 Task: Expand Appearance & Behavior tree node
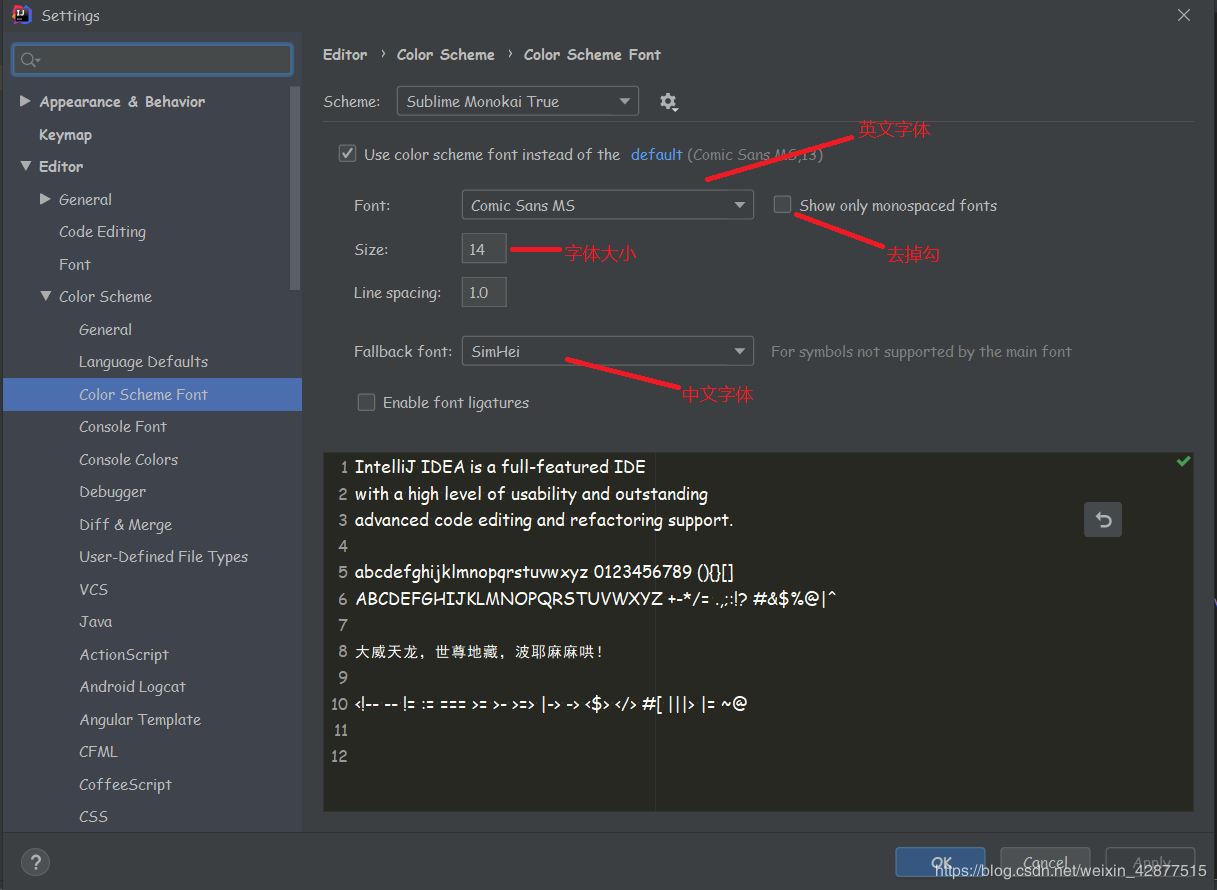25,101
